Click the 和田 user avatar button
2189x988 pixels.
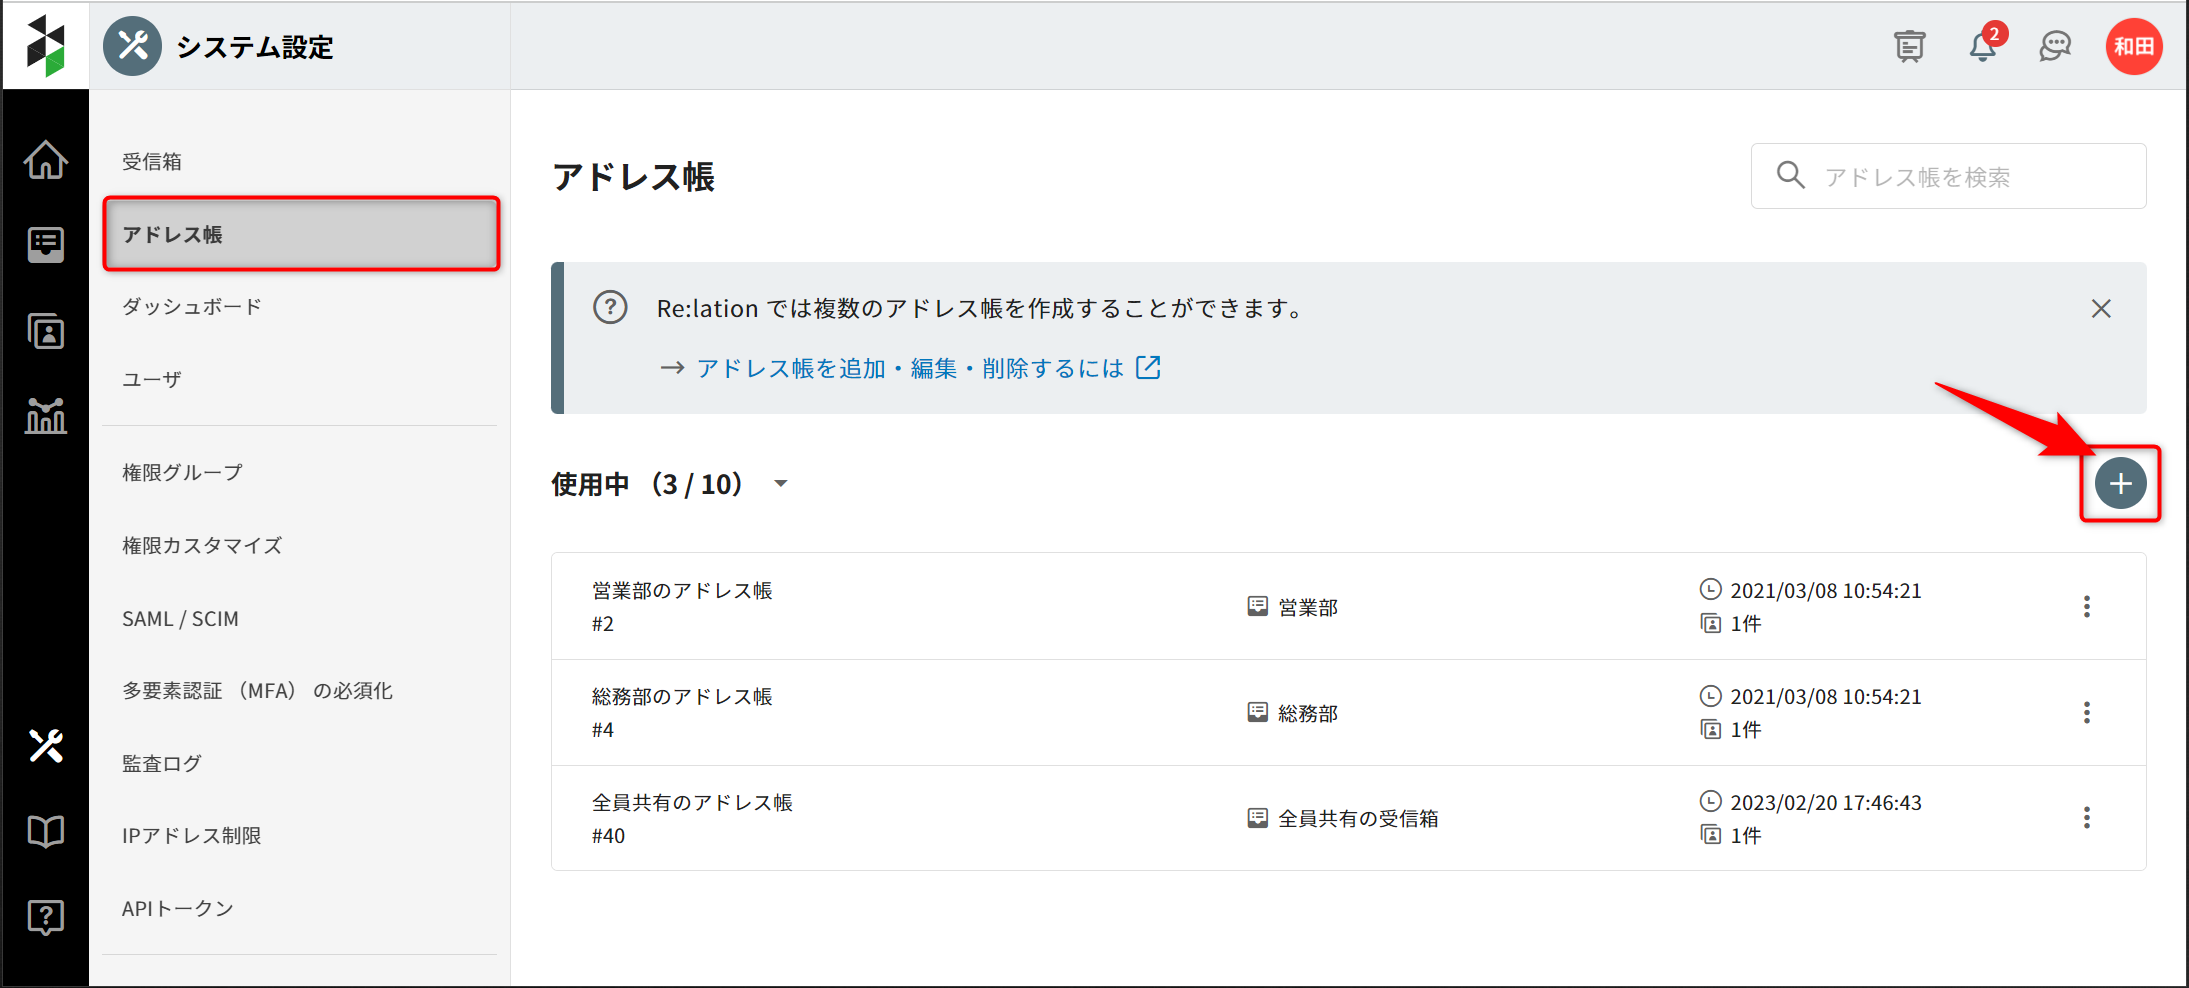[x=2134, y=47]
